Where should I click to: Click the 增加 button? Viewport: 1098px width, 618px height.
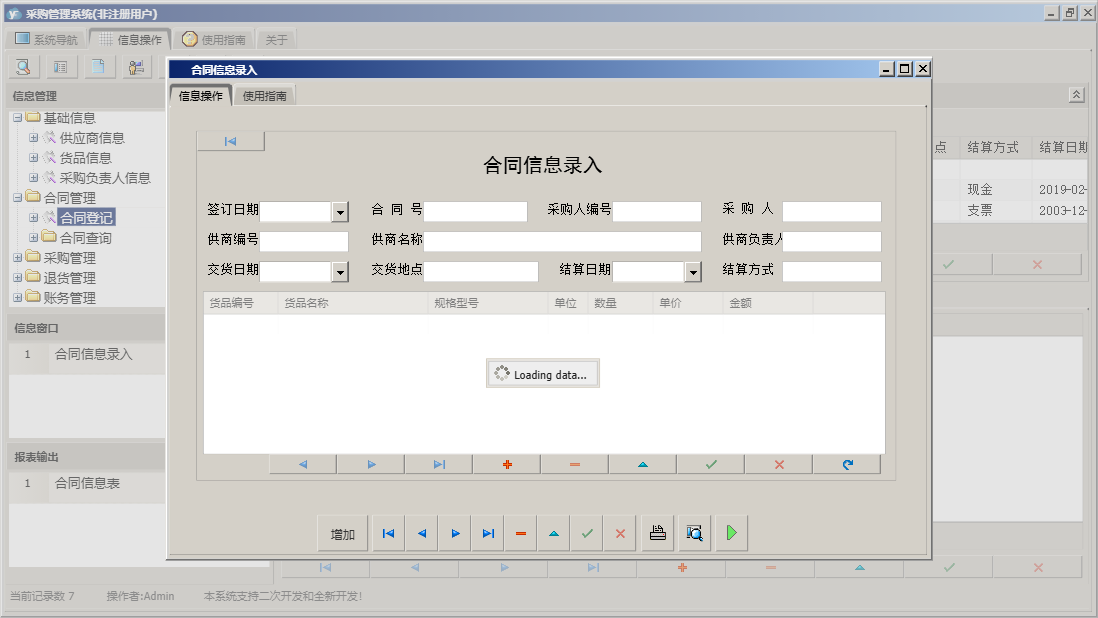click(x=343, y=533)
